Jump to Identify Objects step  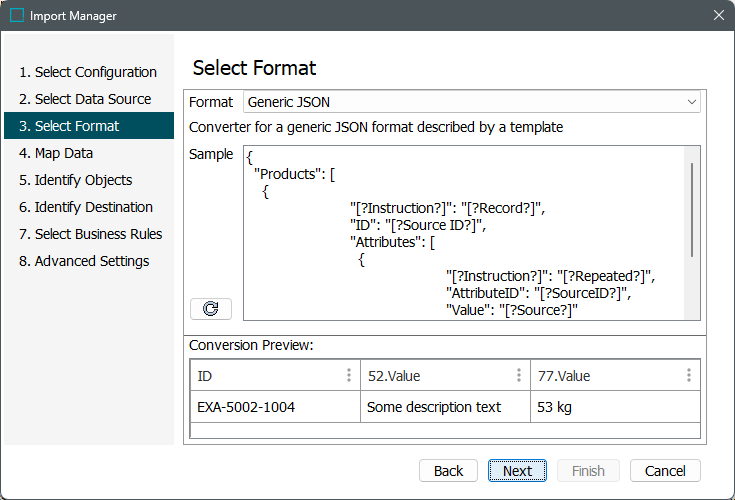coord(76,180)
